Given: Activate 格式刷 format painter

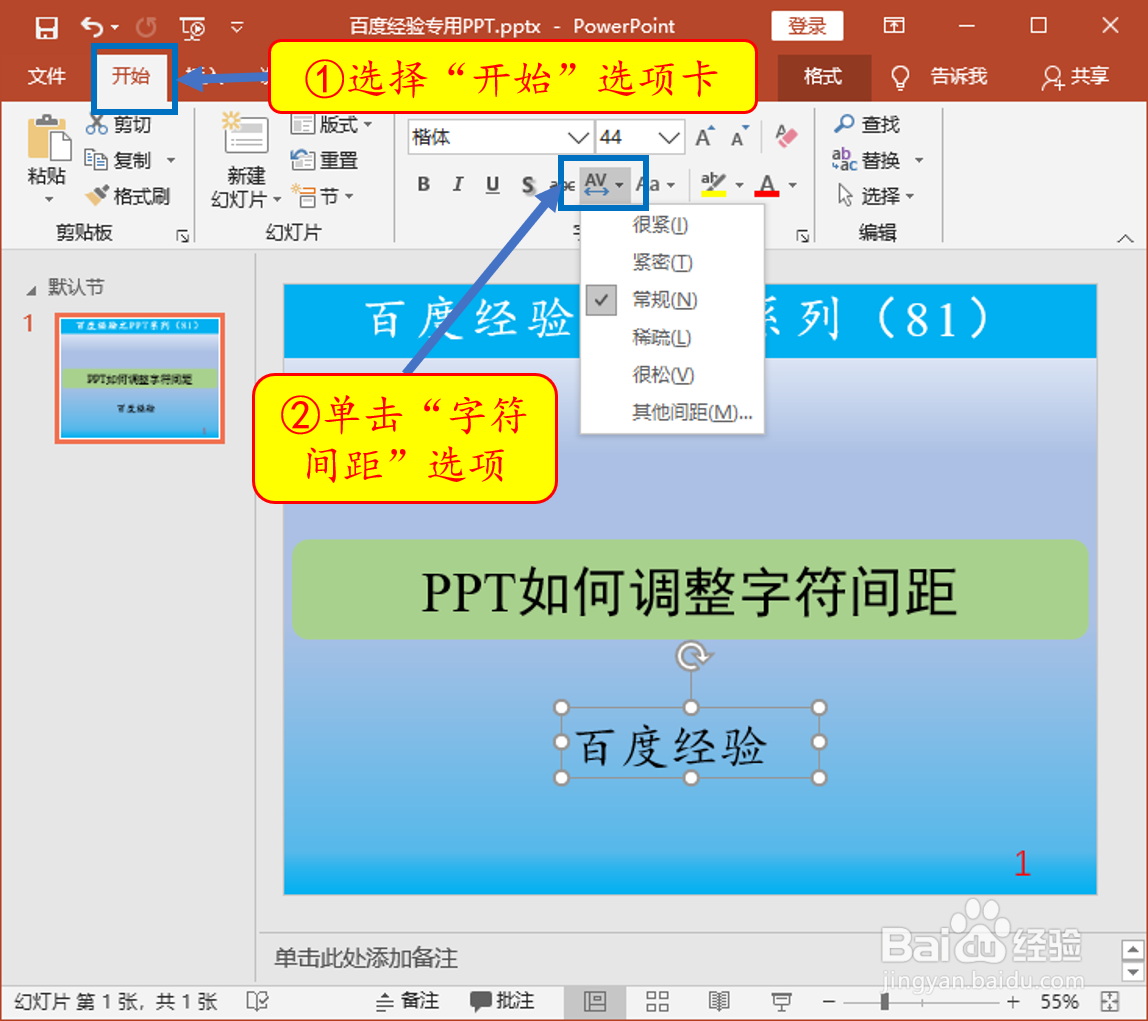Looking at the screenshot, I should [x=127, y=195].
